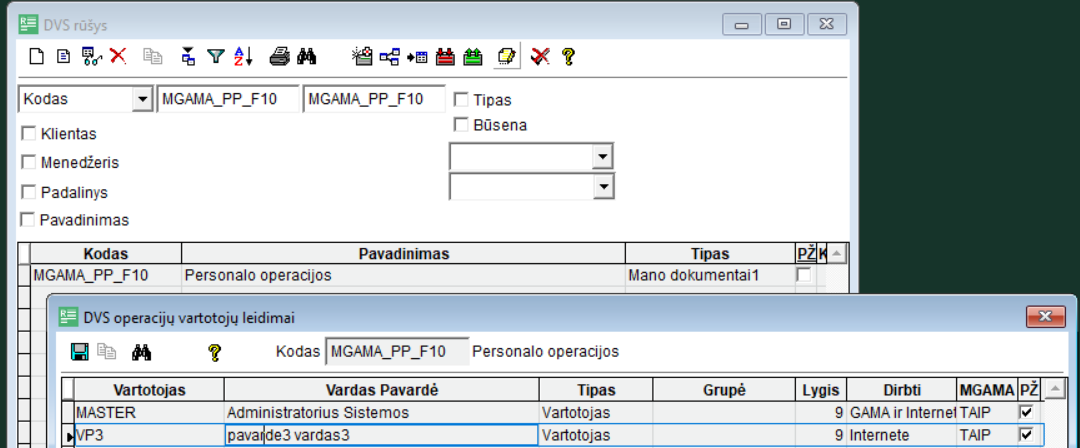The image size is (1080, 448).
Task: Open the blue hierarchy tree icon
Action: 390,57
